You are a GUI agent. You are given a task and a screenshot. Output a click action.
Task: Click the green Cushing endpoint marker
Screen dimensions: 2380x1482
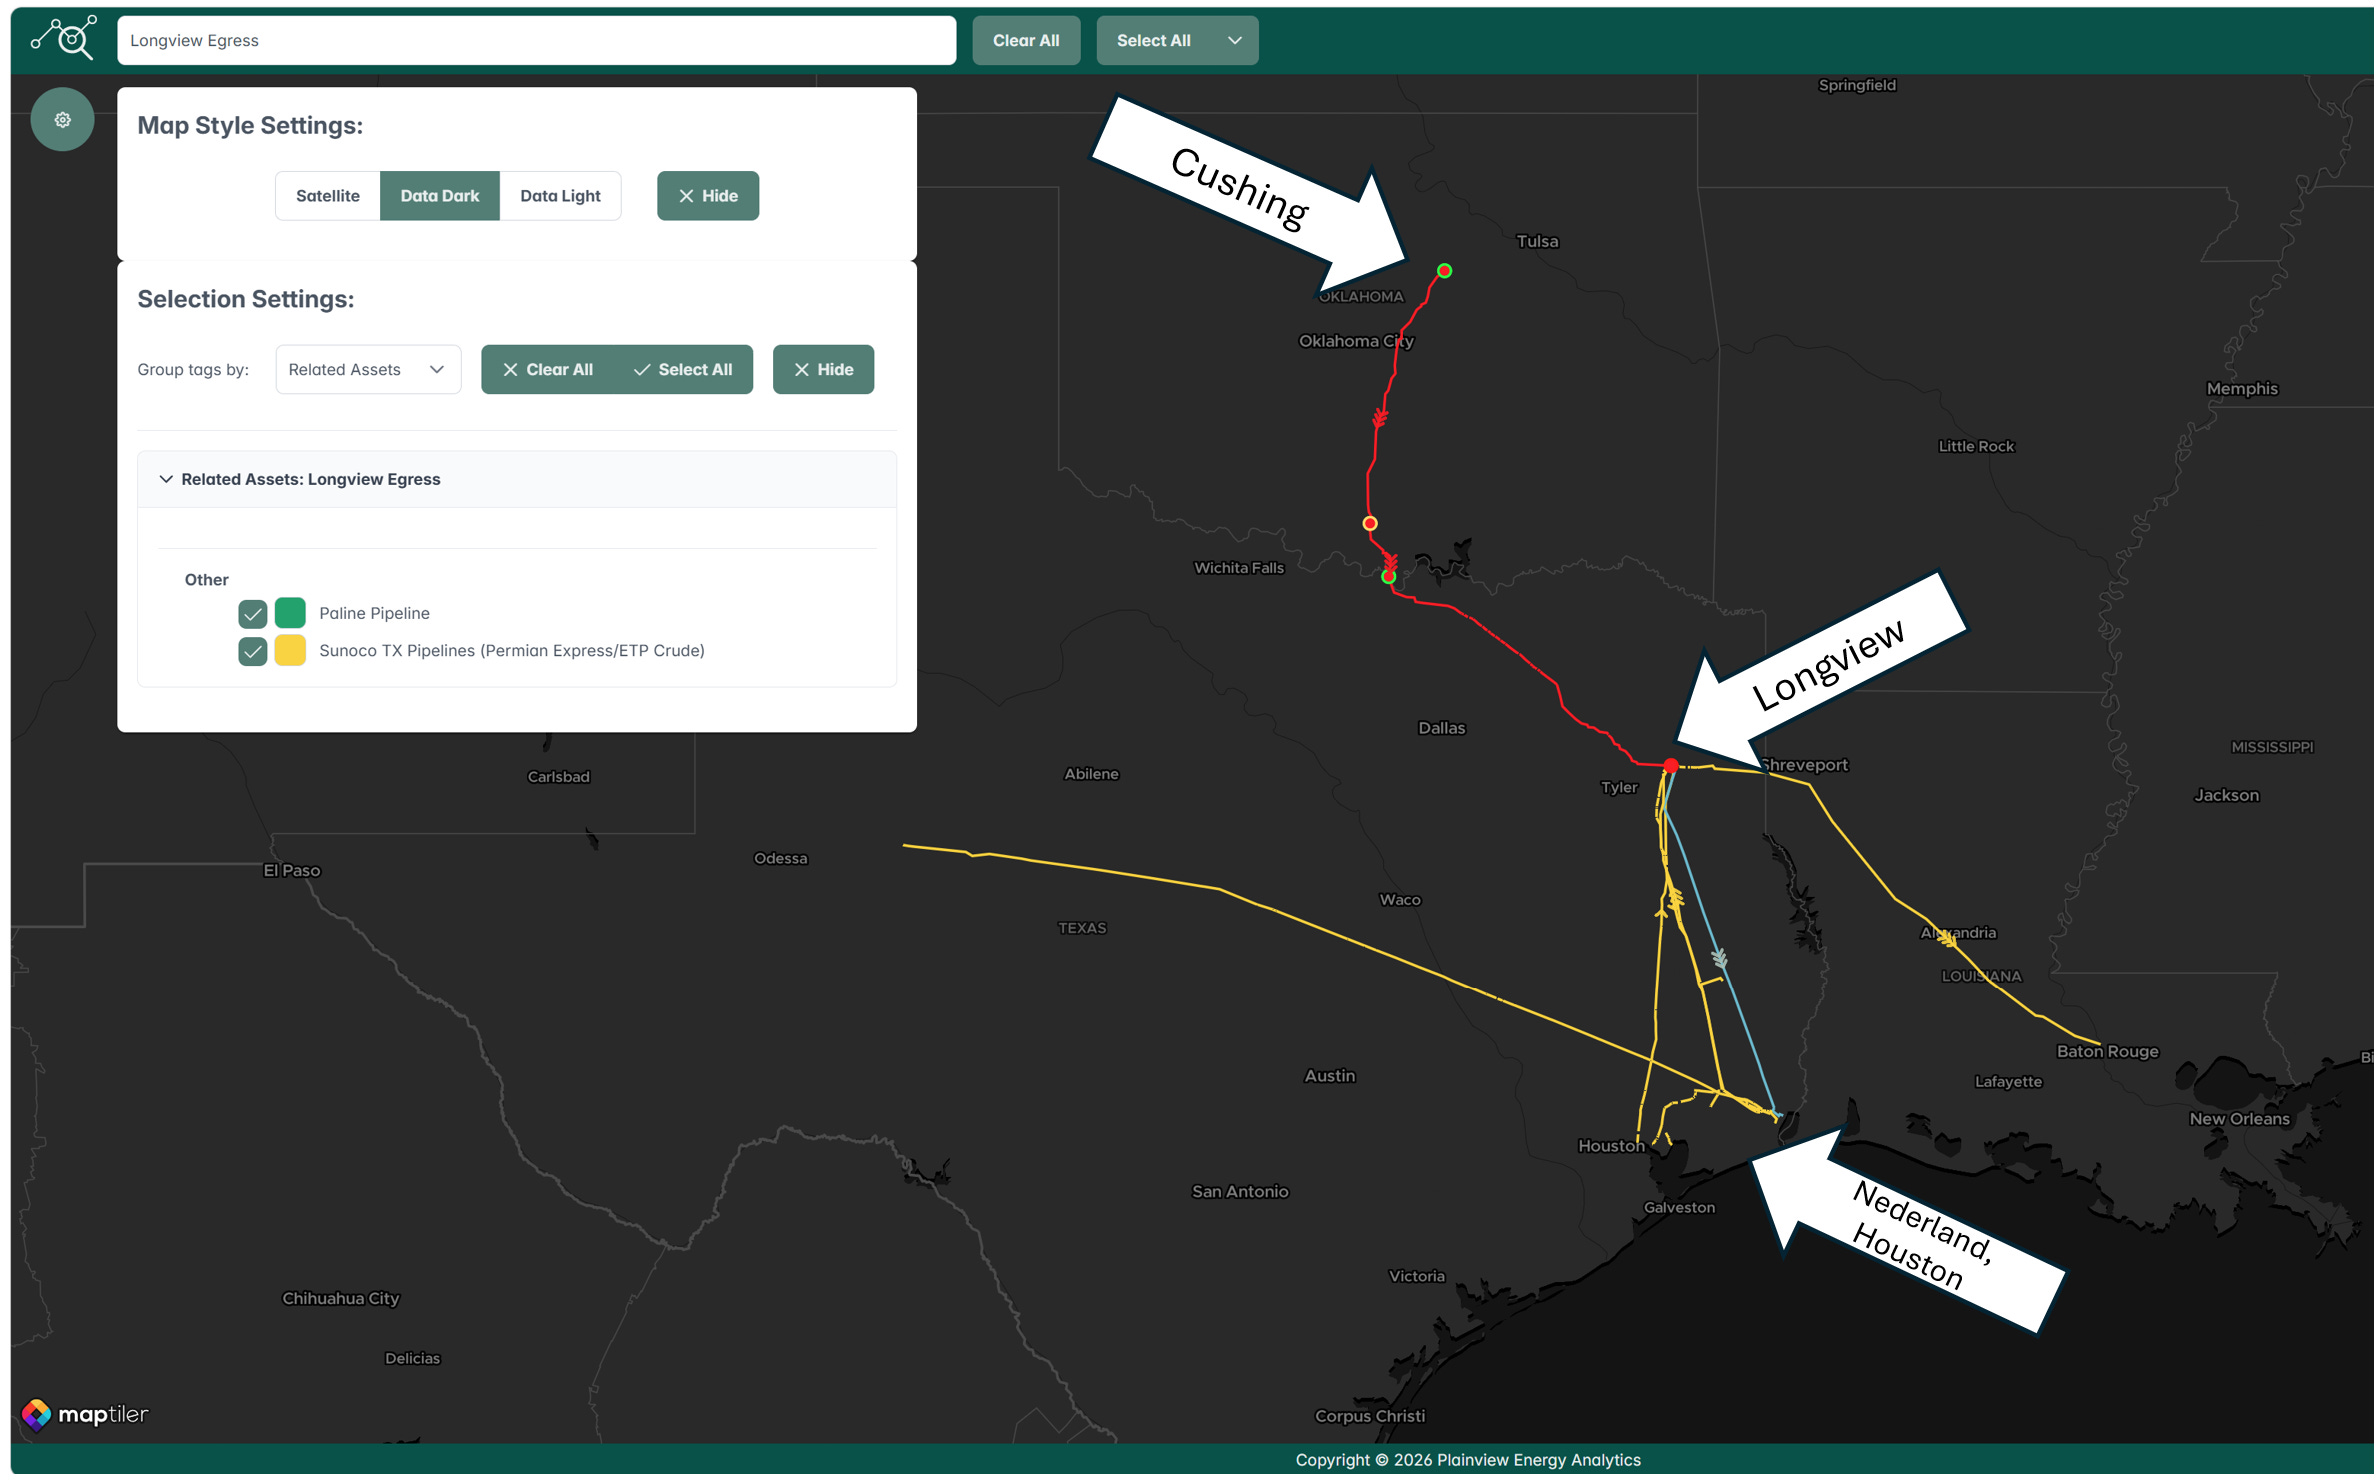pos(1444,271)
